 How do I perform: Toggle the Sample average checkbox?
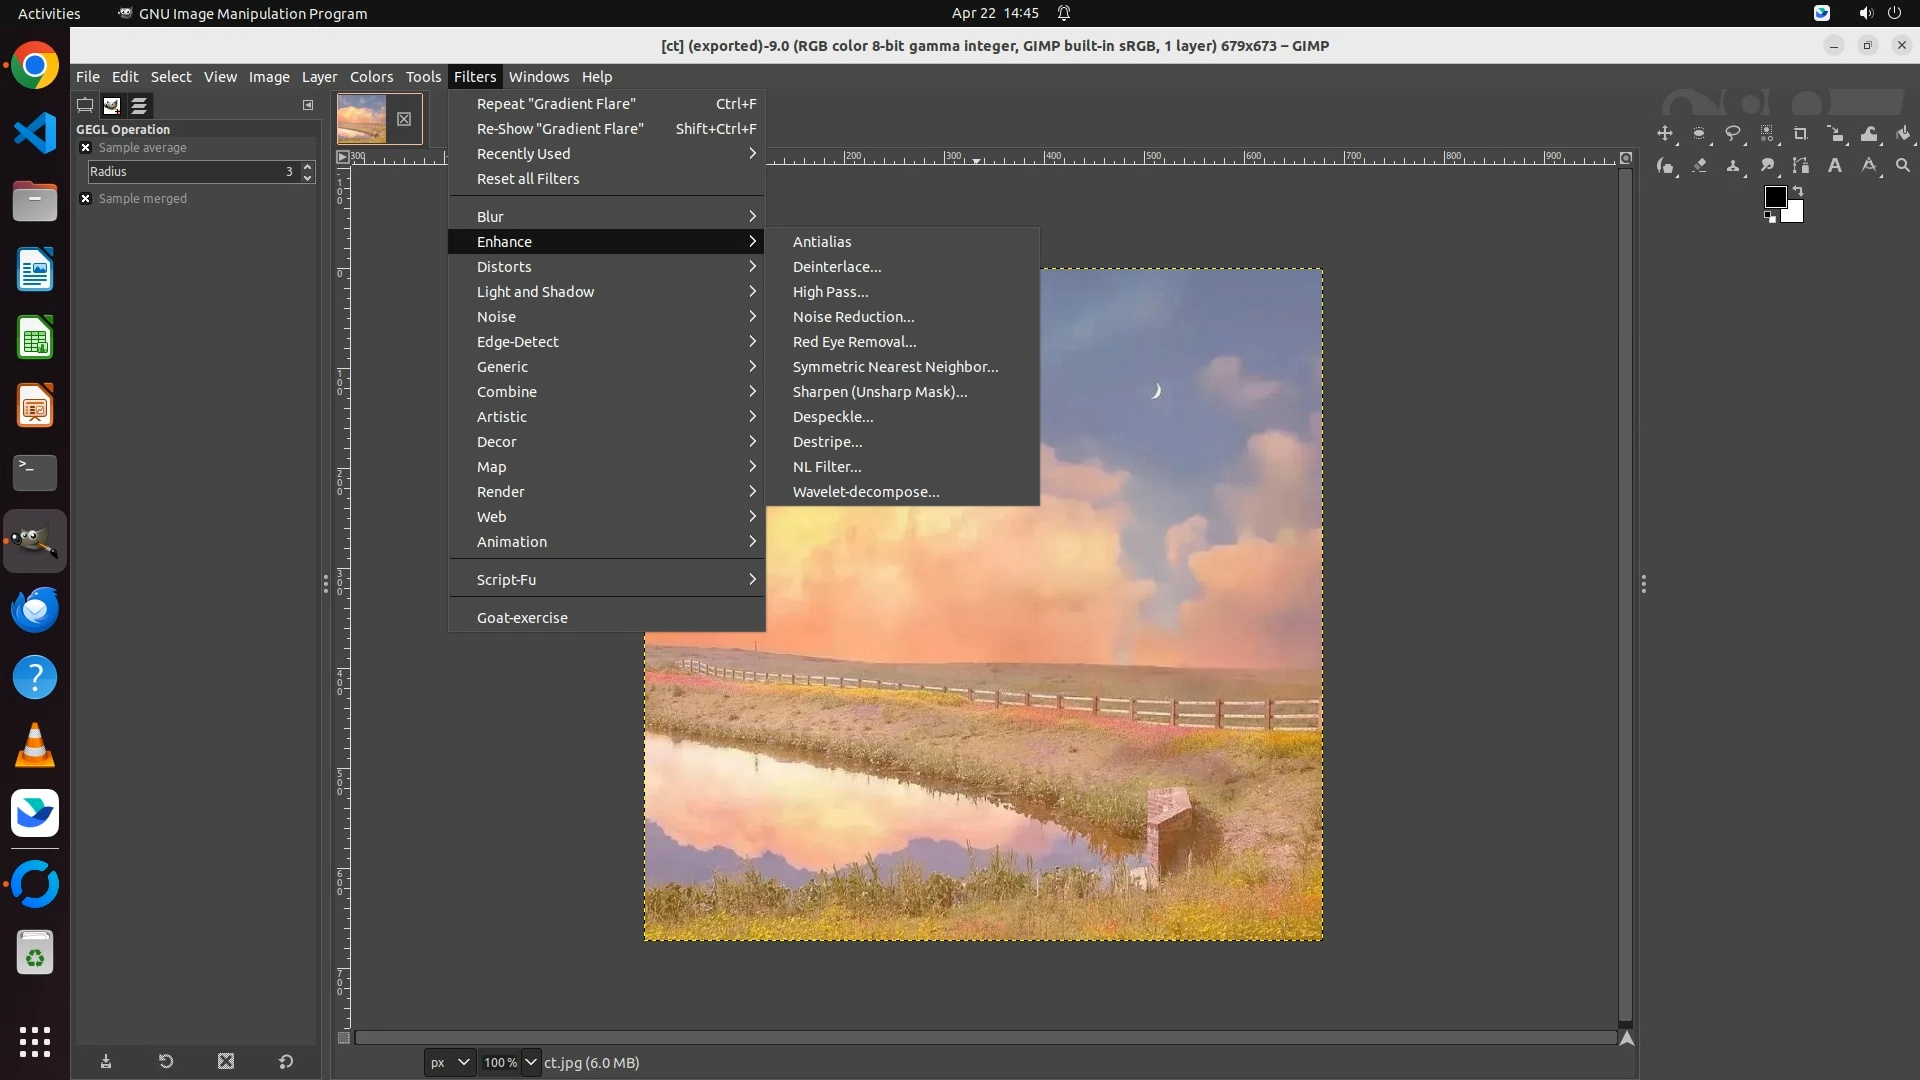tap(86, 148)
